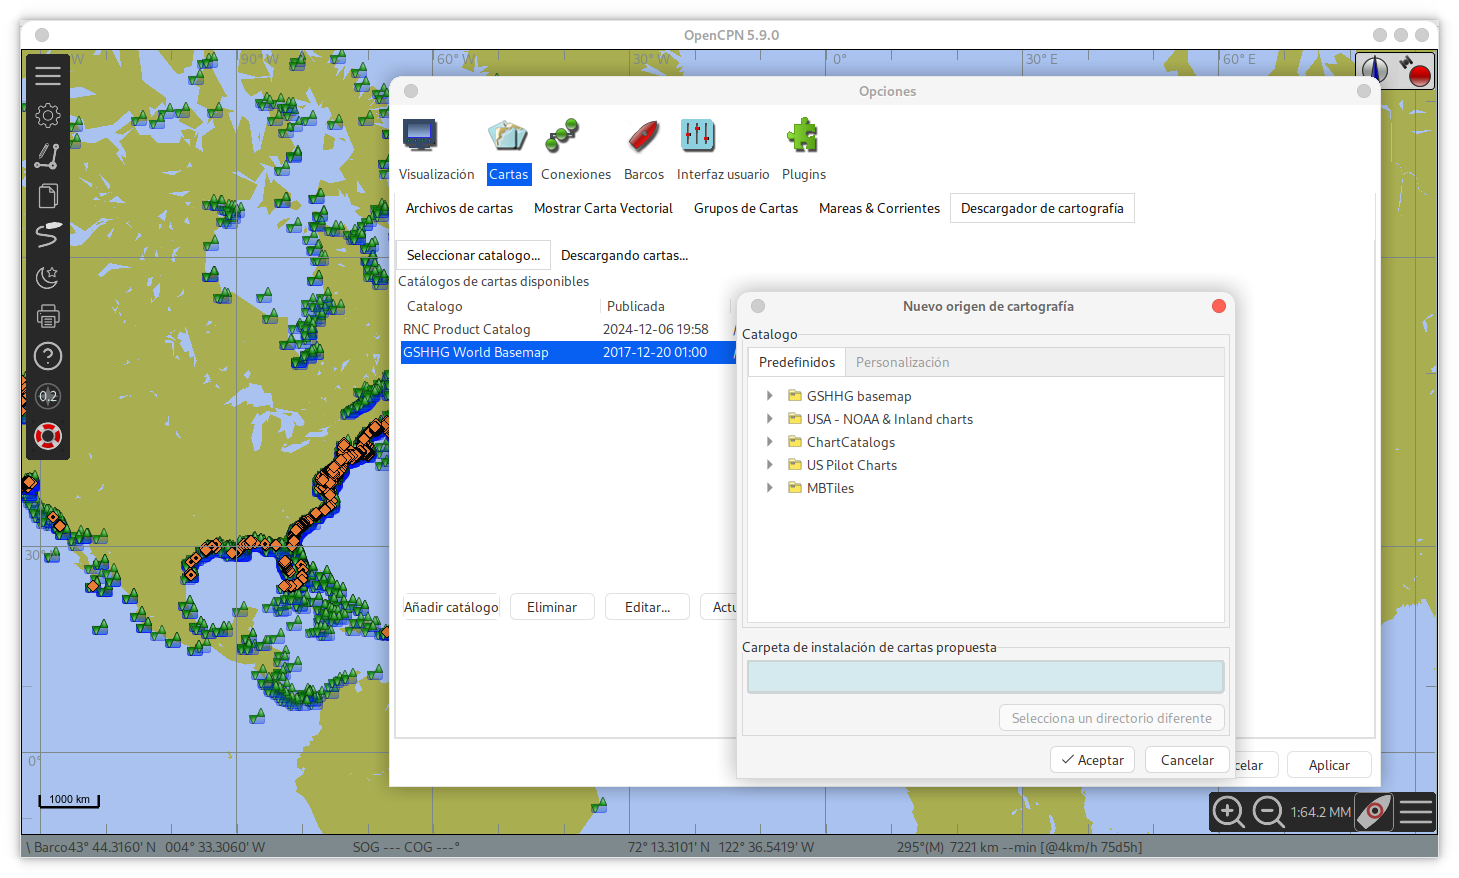This screenshot has width=1459, height=878.
Task: Select GSHHG World Basemap row
Action: pyautogui.click(x=568, y=352)
